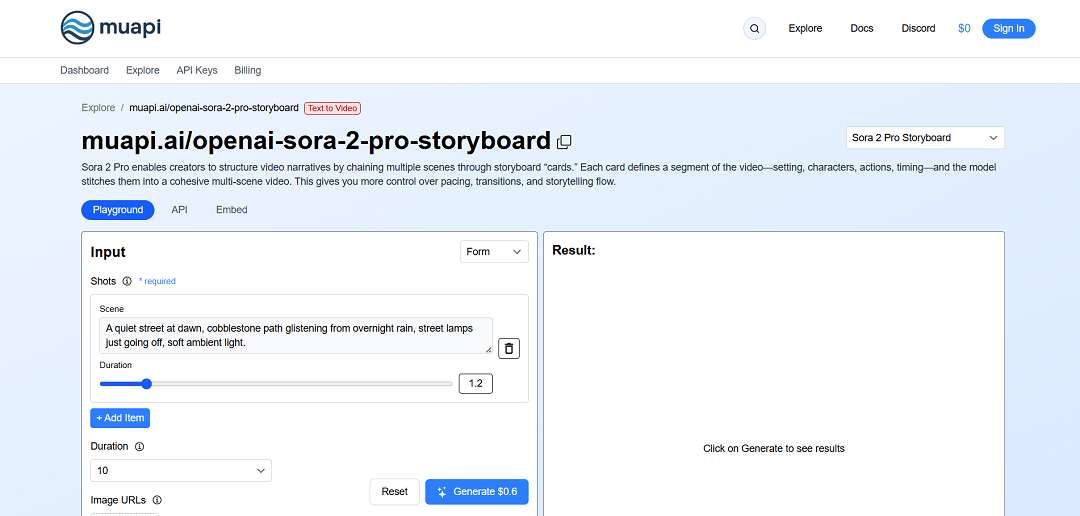Switch to the Embed tab
Screen dimensions: 1080x516
tap(231, 210)
